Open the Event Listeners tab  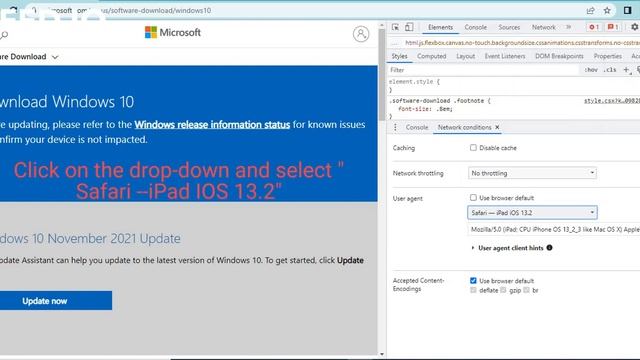coord(505,56)
